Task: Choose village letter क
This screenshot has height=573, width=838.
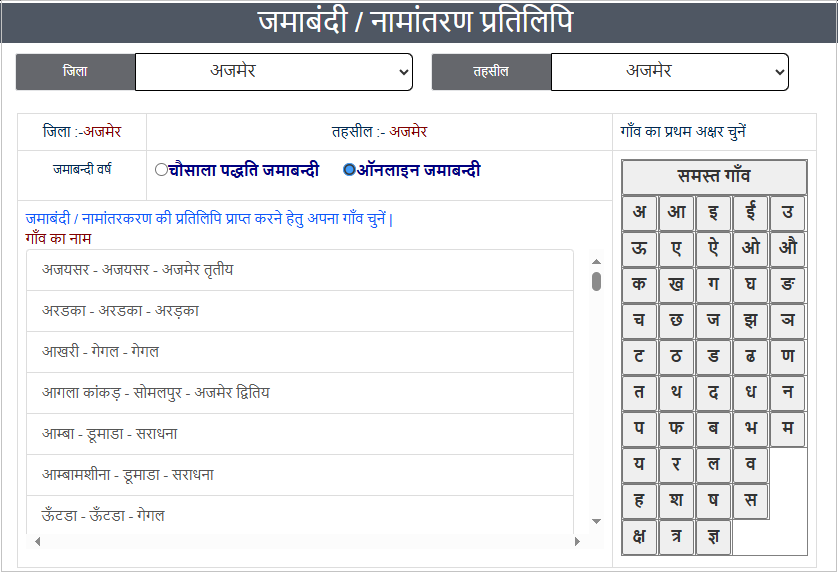Action: point(639,285)
